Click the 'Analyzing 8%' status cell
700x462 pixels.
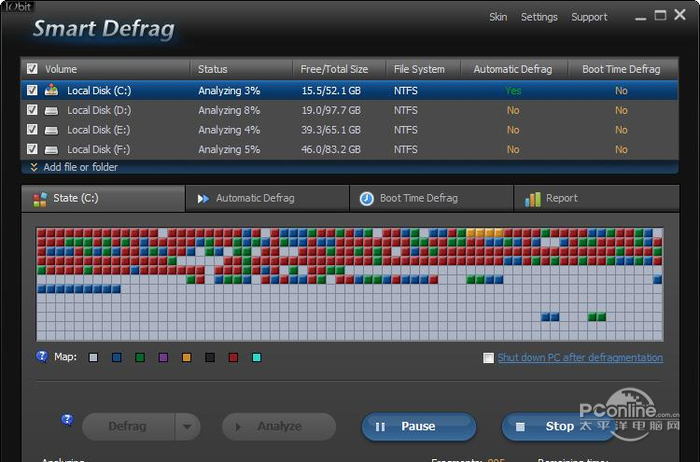(229, 110)
